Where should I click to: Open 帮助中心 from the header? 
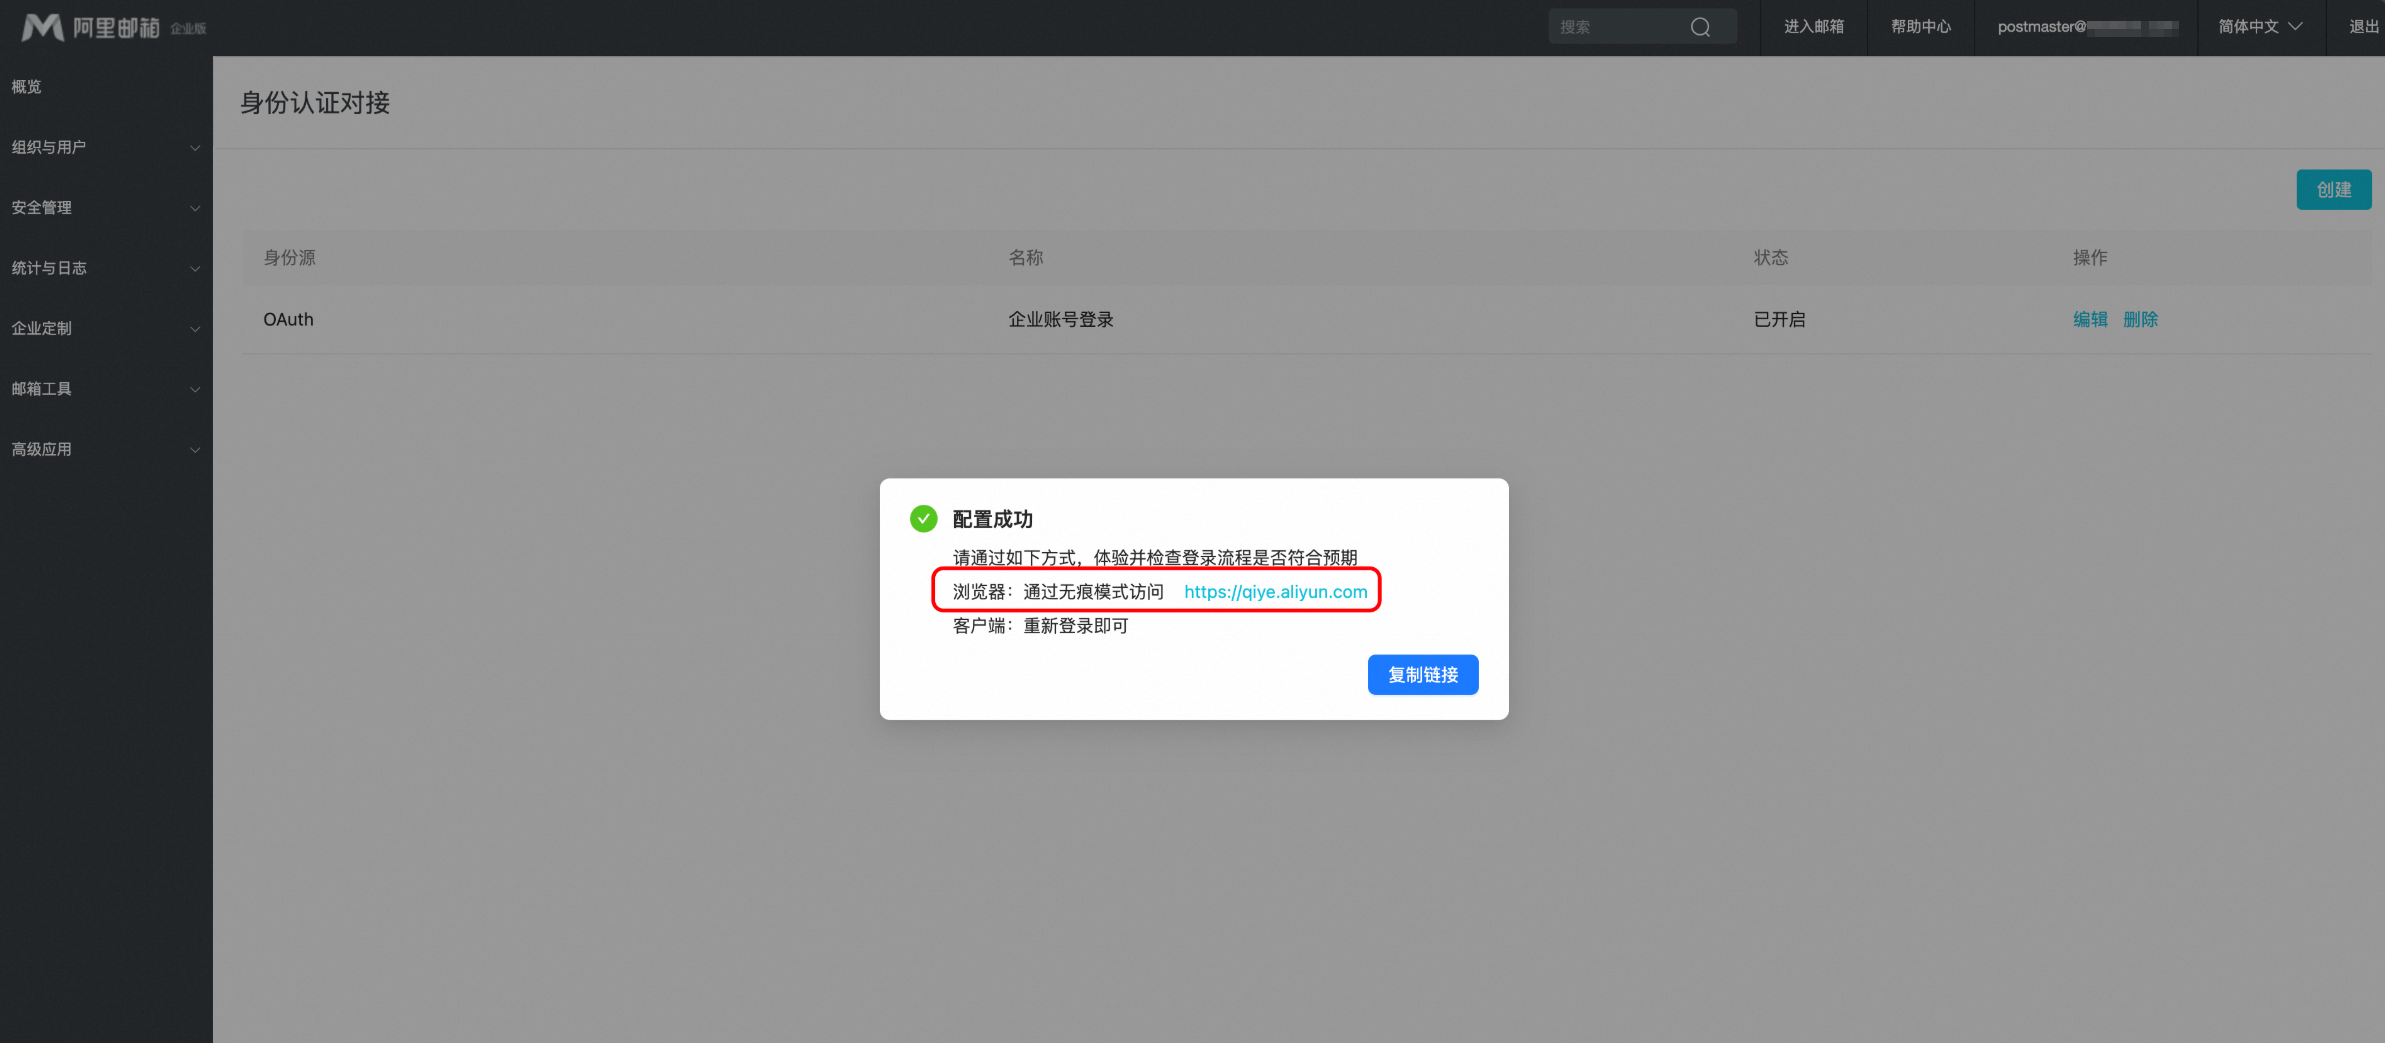[1920, 27]
